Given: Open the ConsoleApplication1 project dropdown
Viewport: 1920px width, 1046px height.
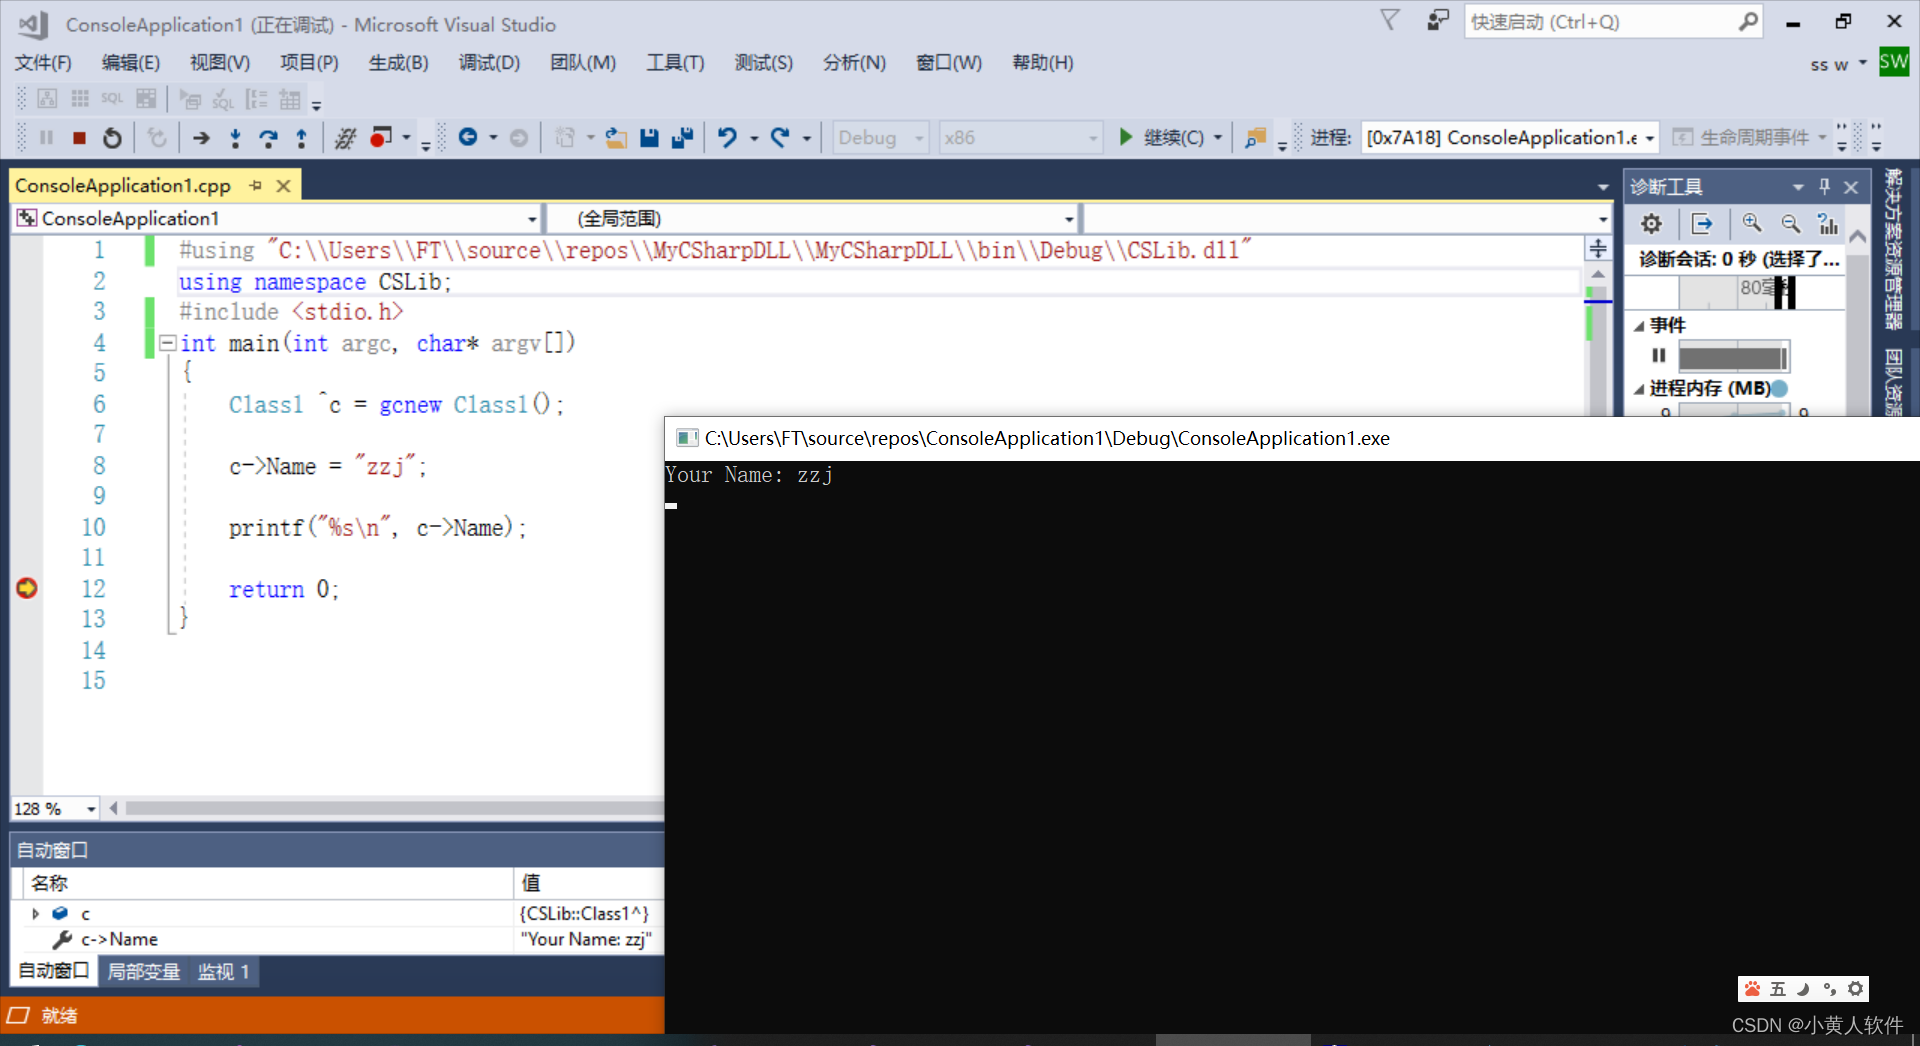Looking at the screenshot, I should tap(277, 218).
